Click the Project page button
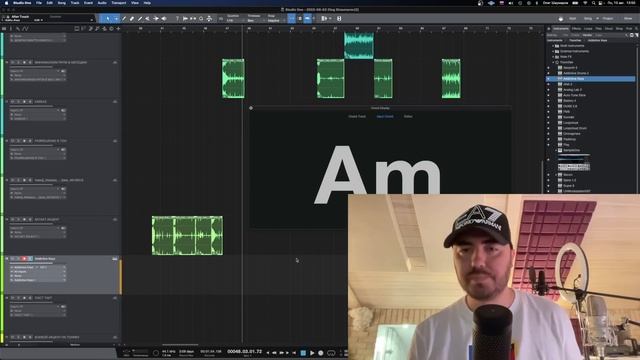640x360 pixels. (608, 18)
